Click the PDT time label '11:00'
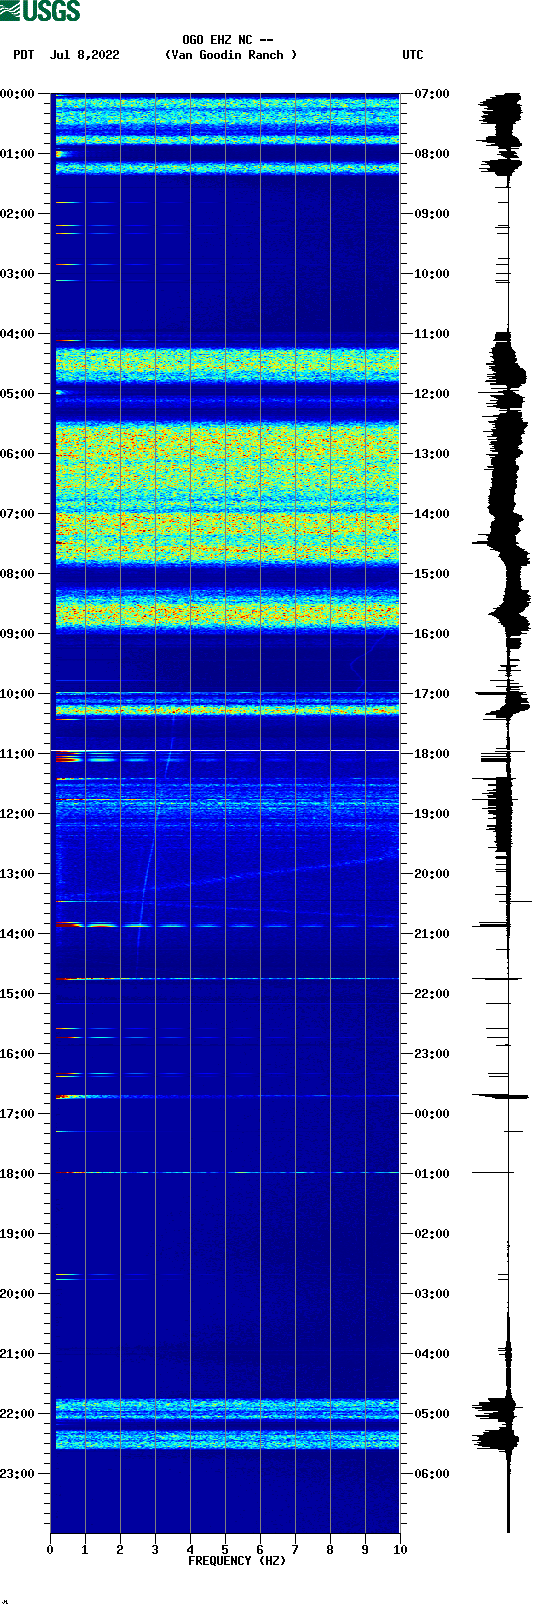This screenshot has height=1613, width=552. pyautogui.click(x=17, y=754)
